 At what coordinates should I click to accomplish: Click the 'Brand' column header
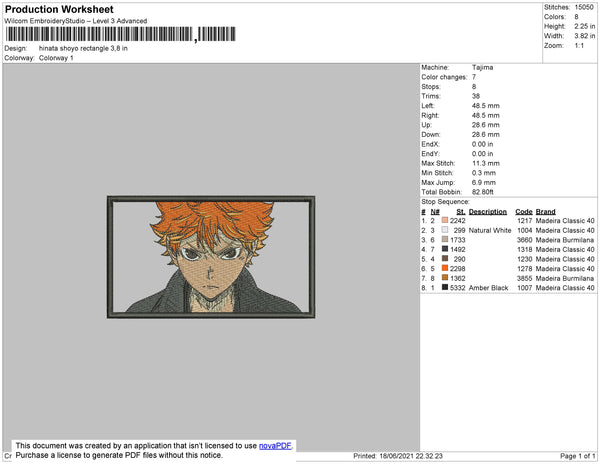click(545, 212)
